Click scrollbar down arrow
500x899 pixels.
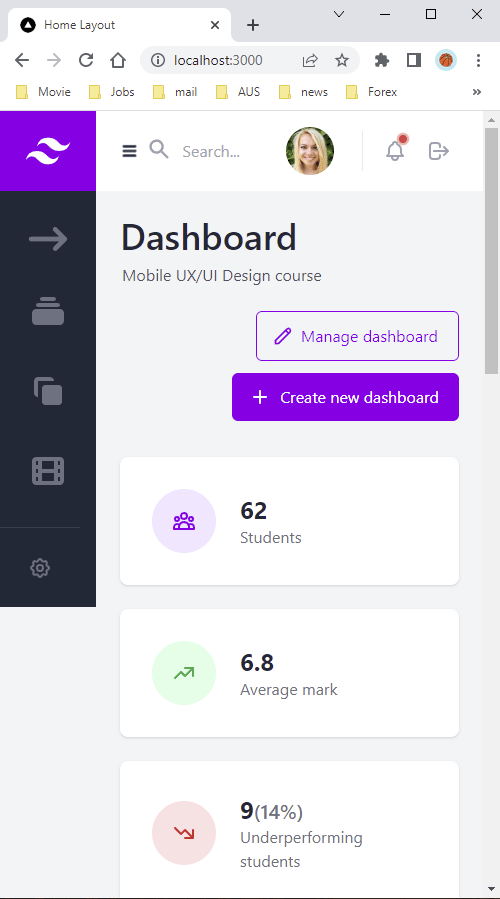(x=491, y=889)
